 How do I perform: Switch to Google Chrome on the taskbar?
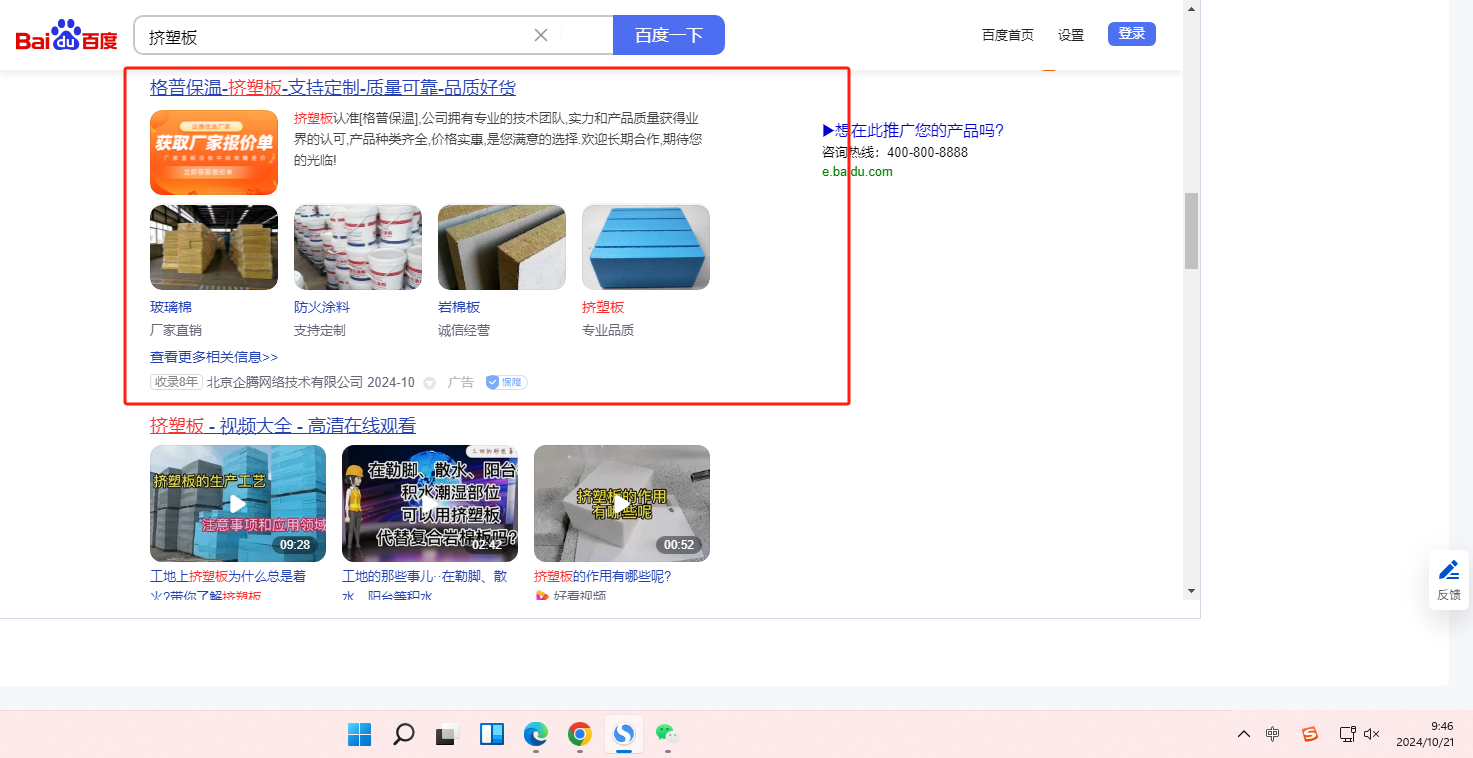click(580, 735)
